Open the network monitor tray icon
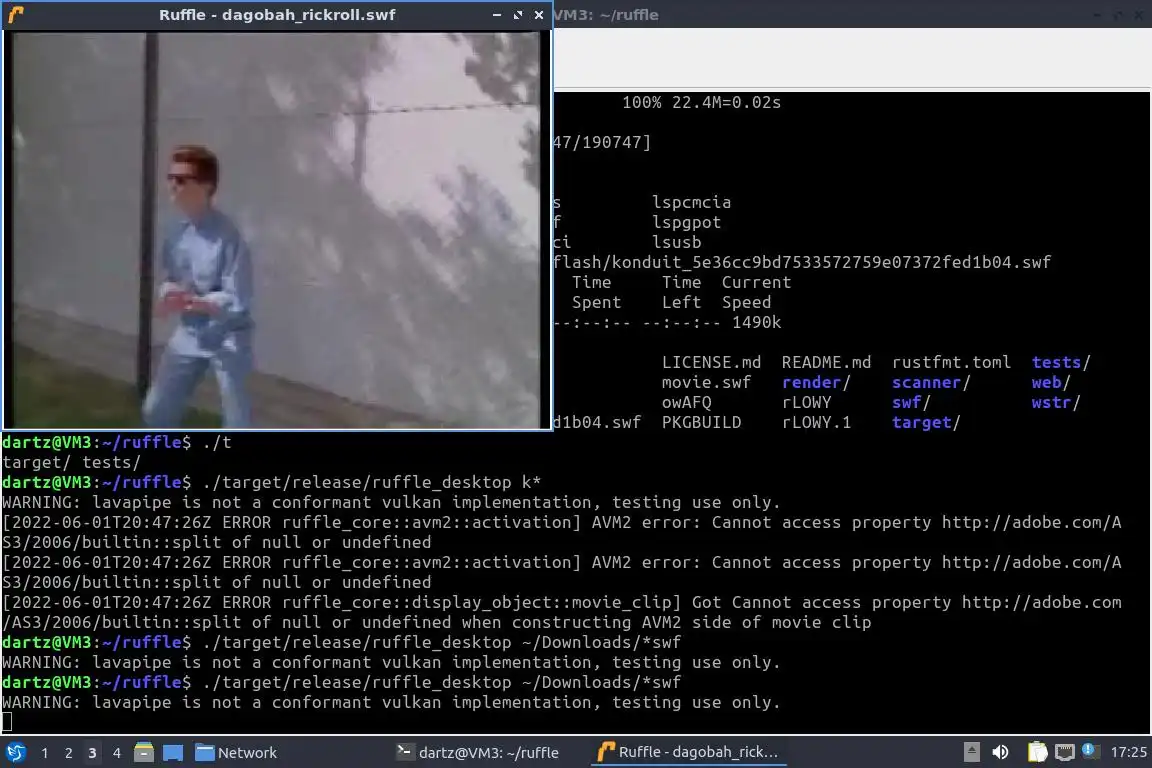This screenshot has width=1152, height=768. click(x=1065, y=752)
